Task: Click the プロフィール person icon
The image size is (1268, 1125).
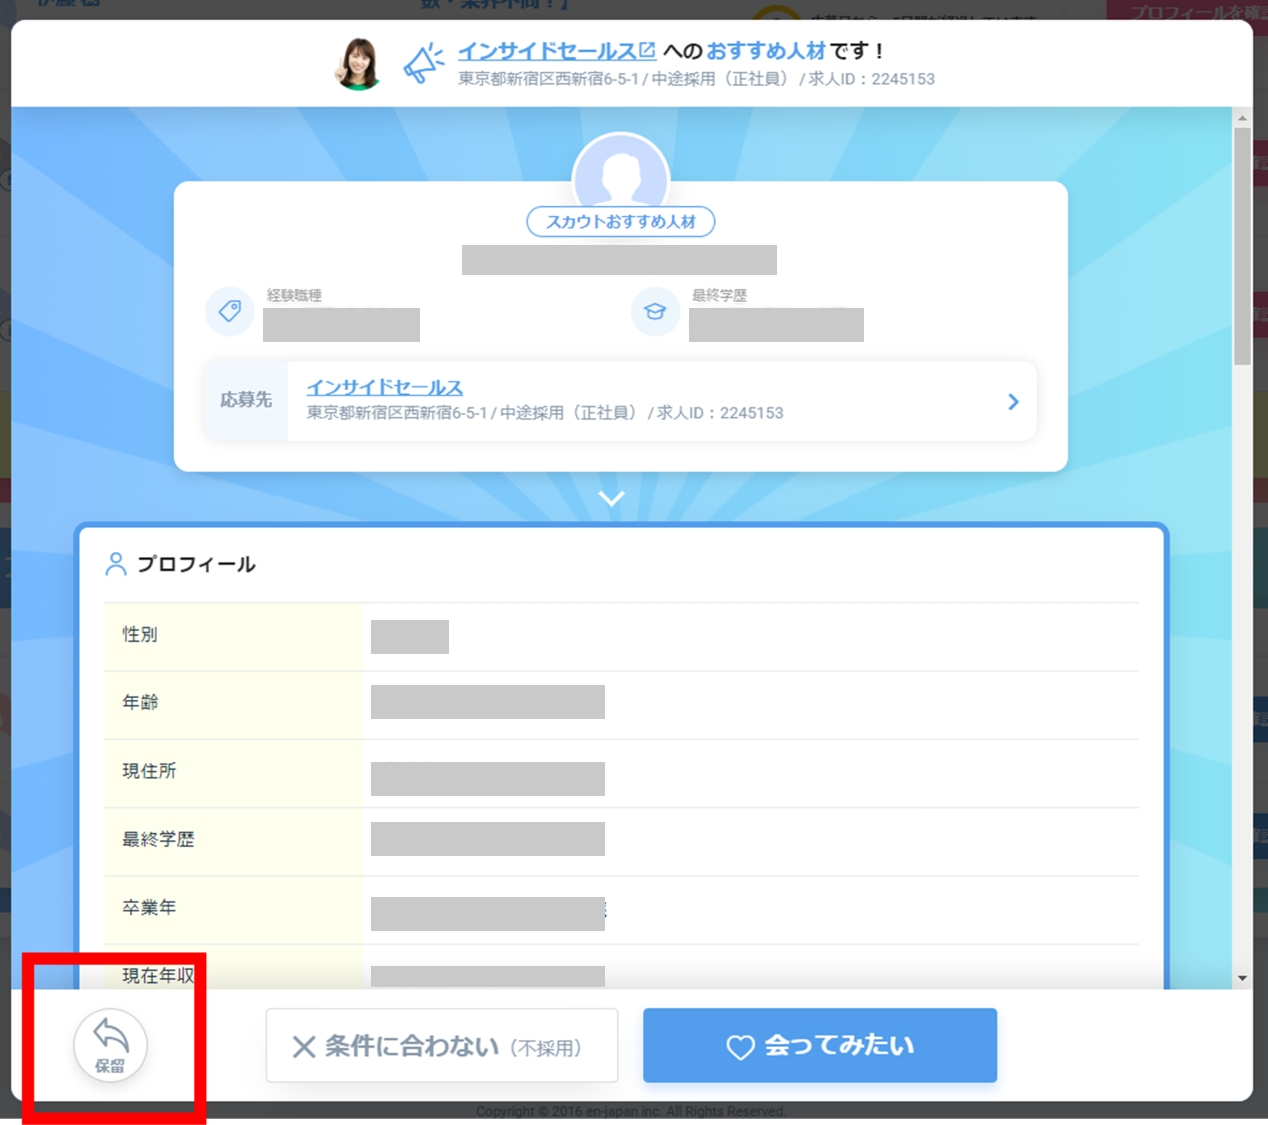Action: point(116,564)
